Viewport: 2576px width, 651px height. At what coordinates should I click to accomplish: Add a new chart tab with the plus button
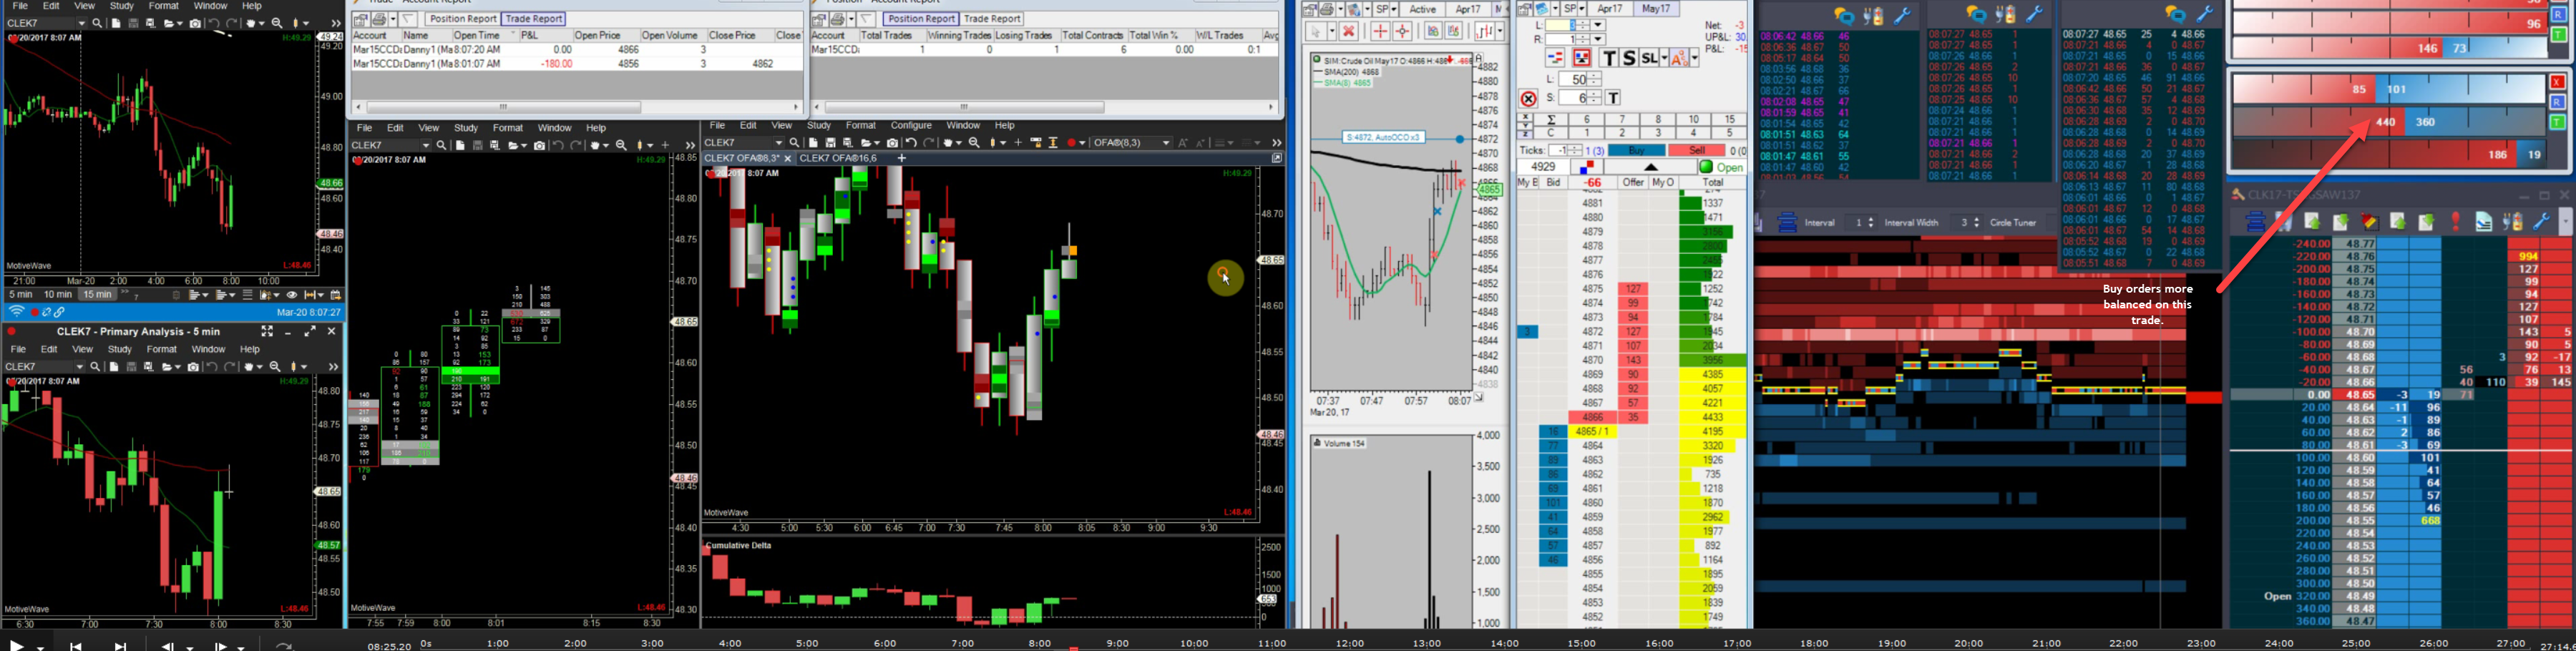901,158
